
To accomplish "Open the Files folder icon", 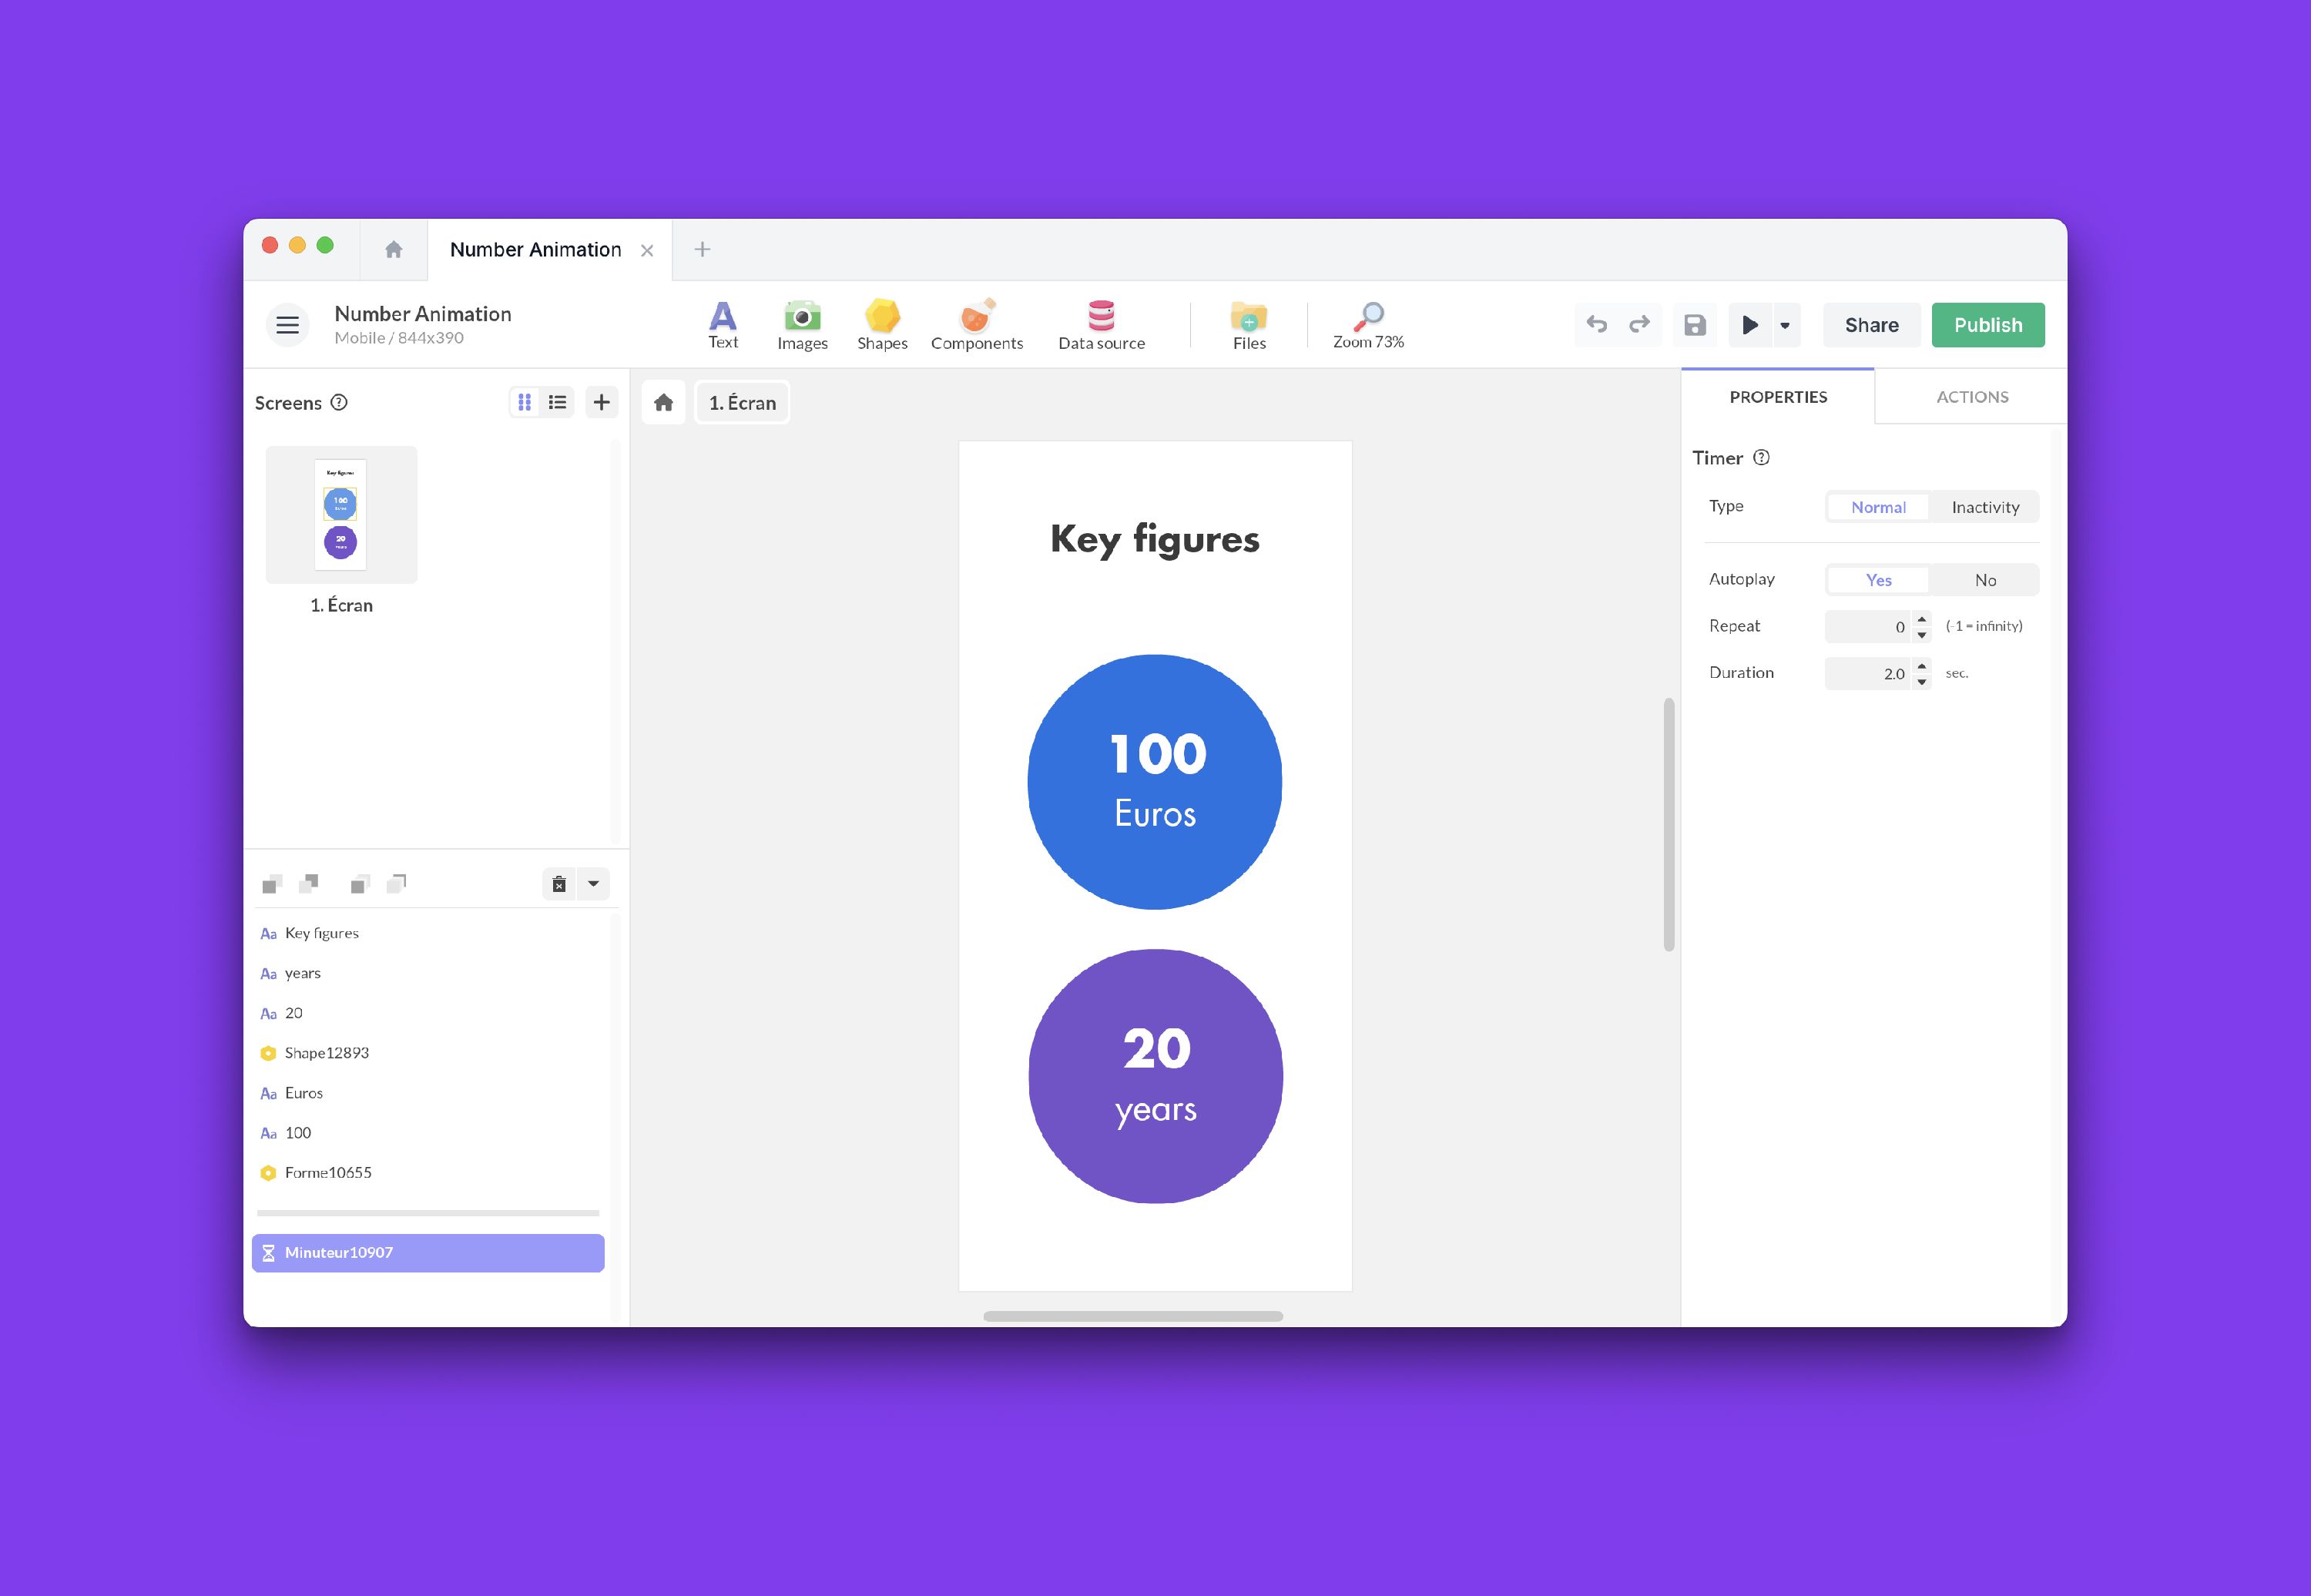I will 1248,325.
